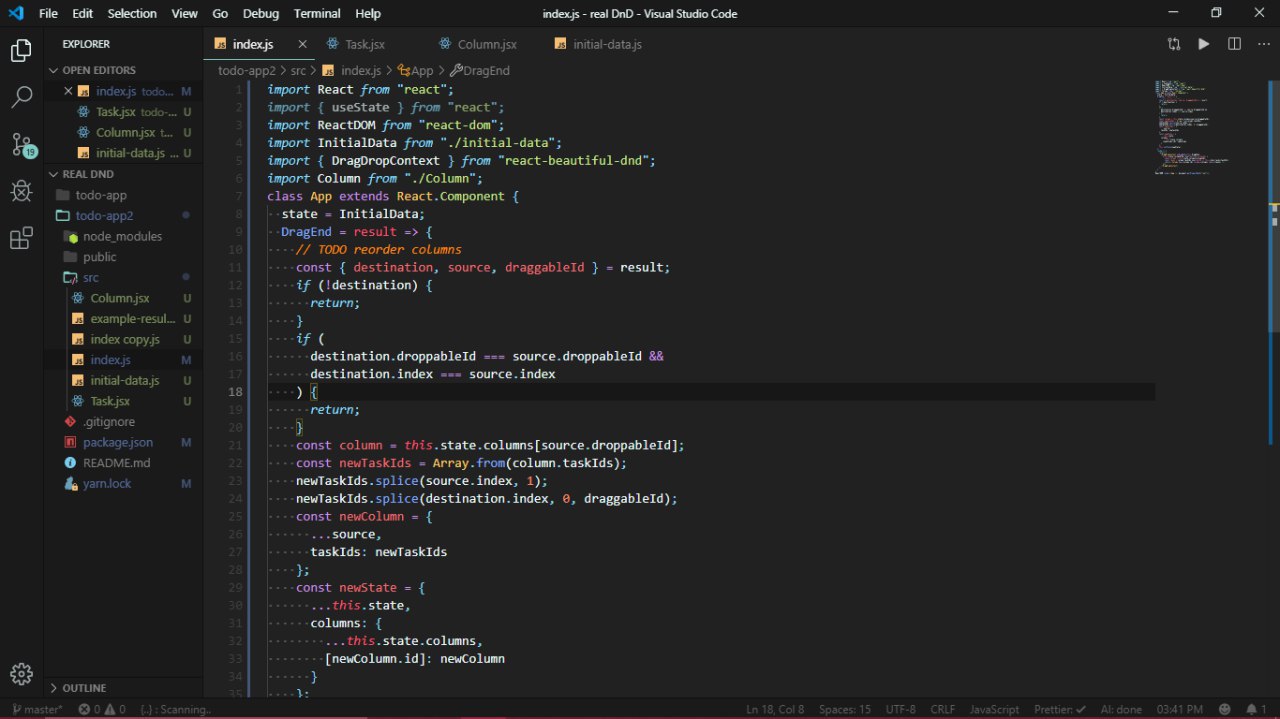The image size is (1280, 719).
Task: Split the editor to the right
Action: click(x=1234, y=44)
